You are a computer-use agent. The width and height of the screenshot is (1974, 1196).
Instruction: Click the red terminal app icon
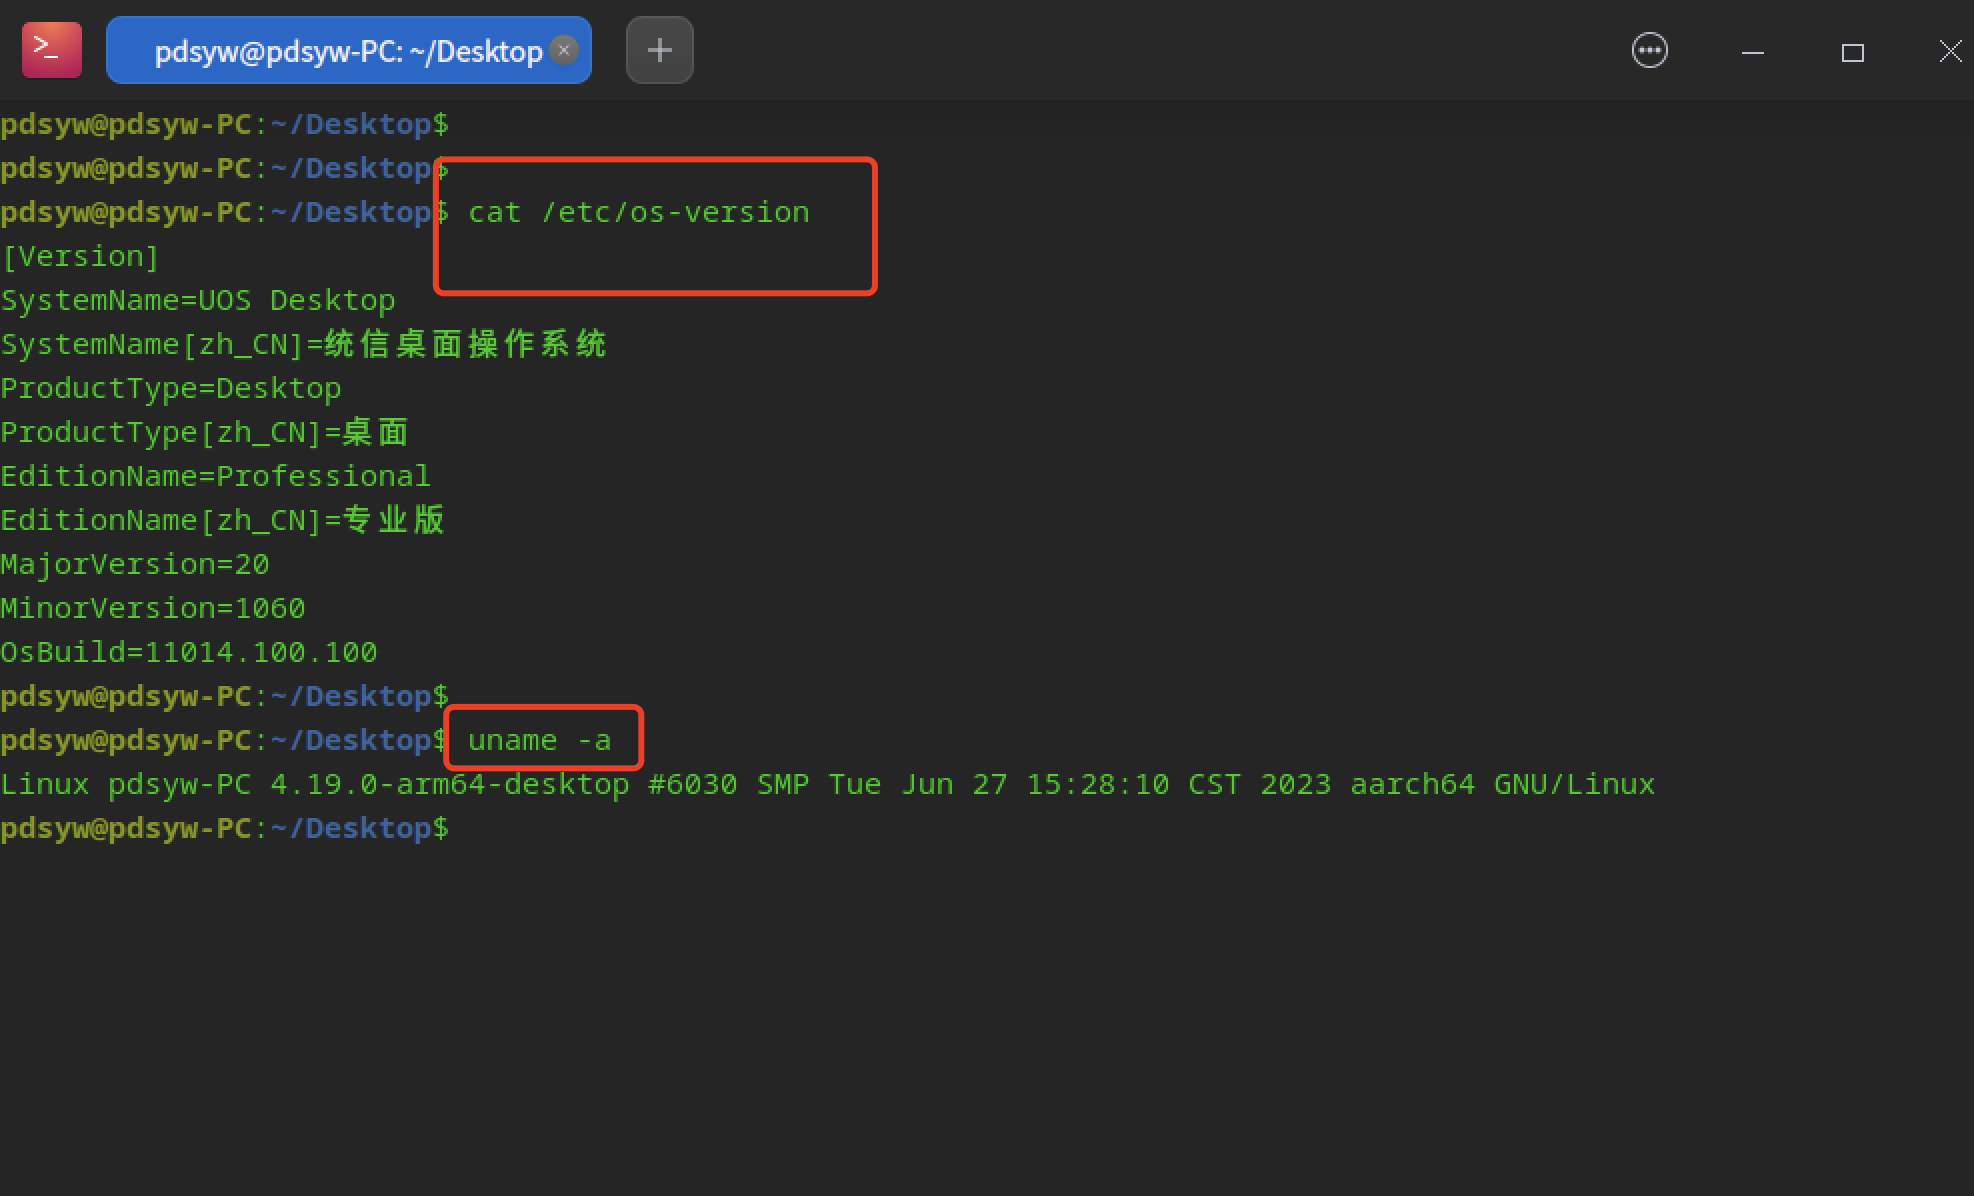(51, 50)
